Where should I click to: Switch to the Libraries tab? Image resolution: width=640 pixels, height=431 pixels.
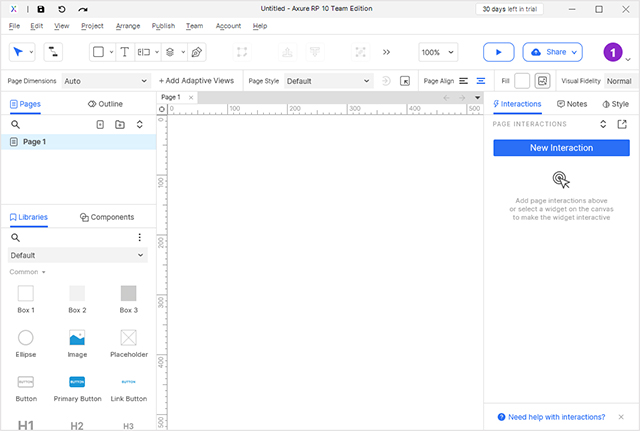(x=29, y=217)
